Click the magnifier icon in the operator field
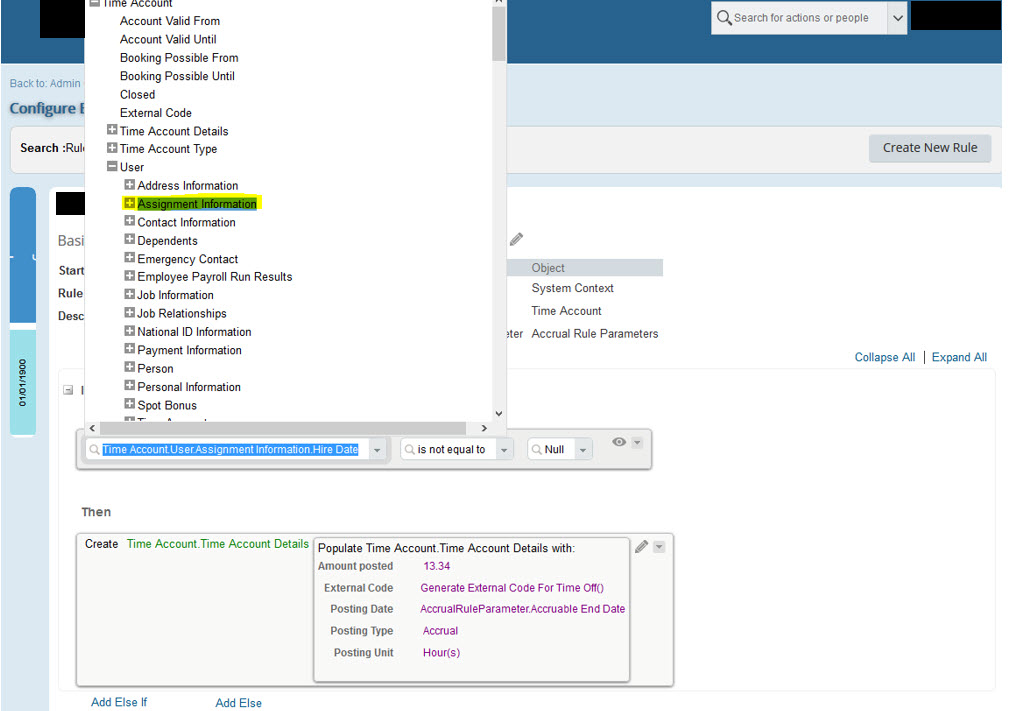1012x711 pixels. click(409, 450)
